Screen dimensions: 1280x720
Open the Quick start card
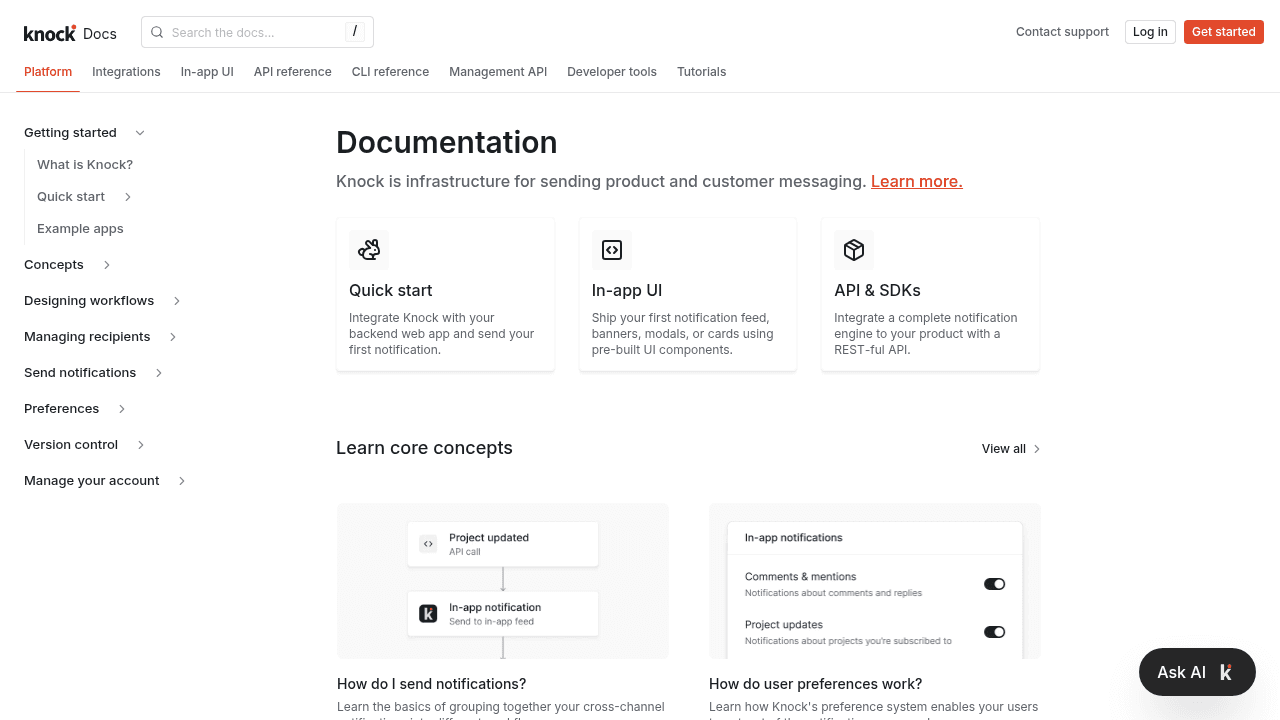coord(446,294)
